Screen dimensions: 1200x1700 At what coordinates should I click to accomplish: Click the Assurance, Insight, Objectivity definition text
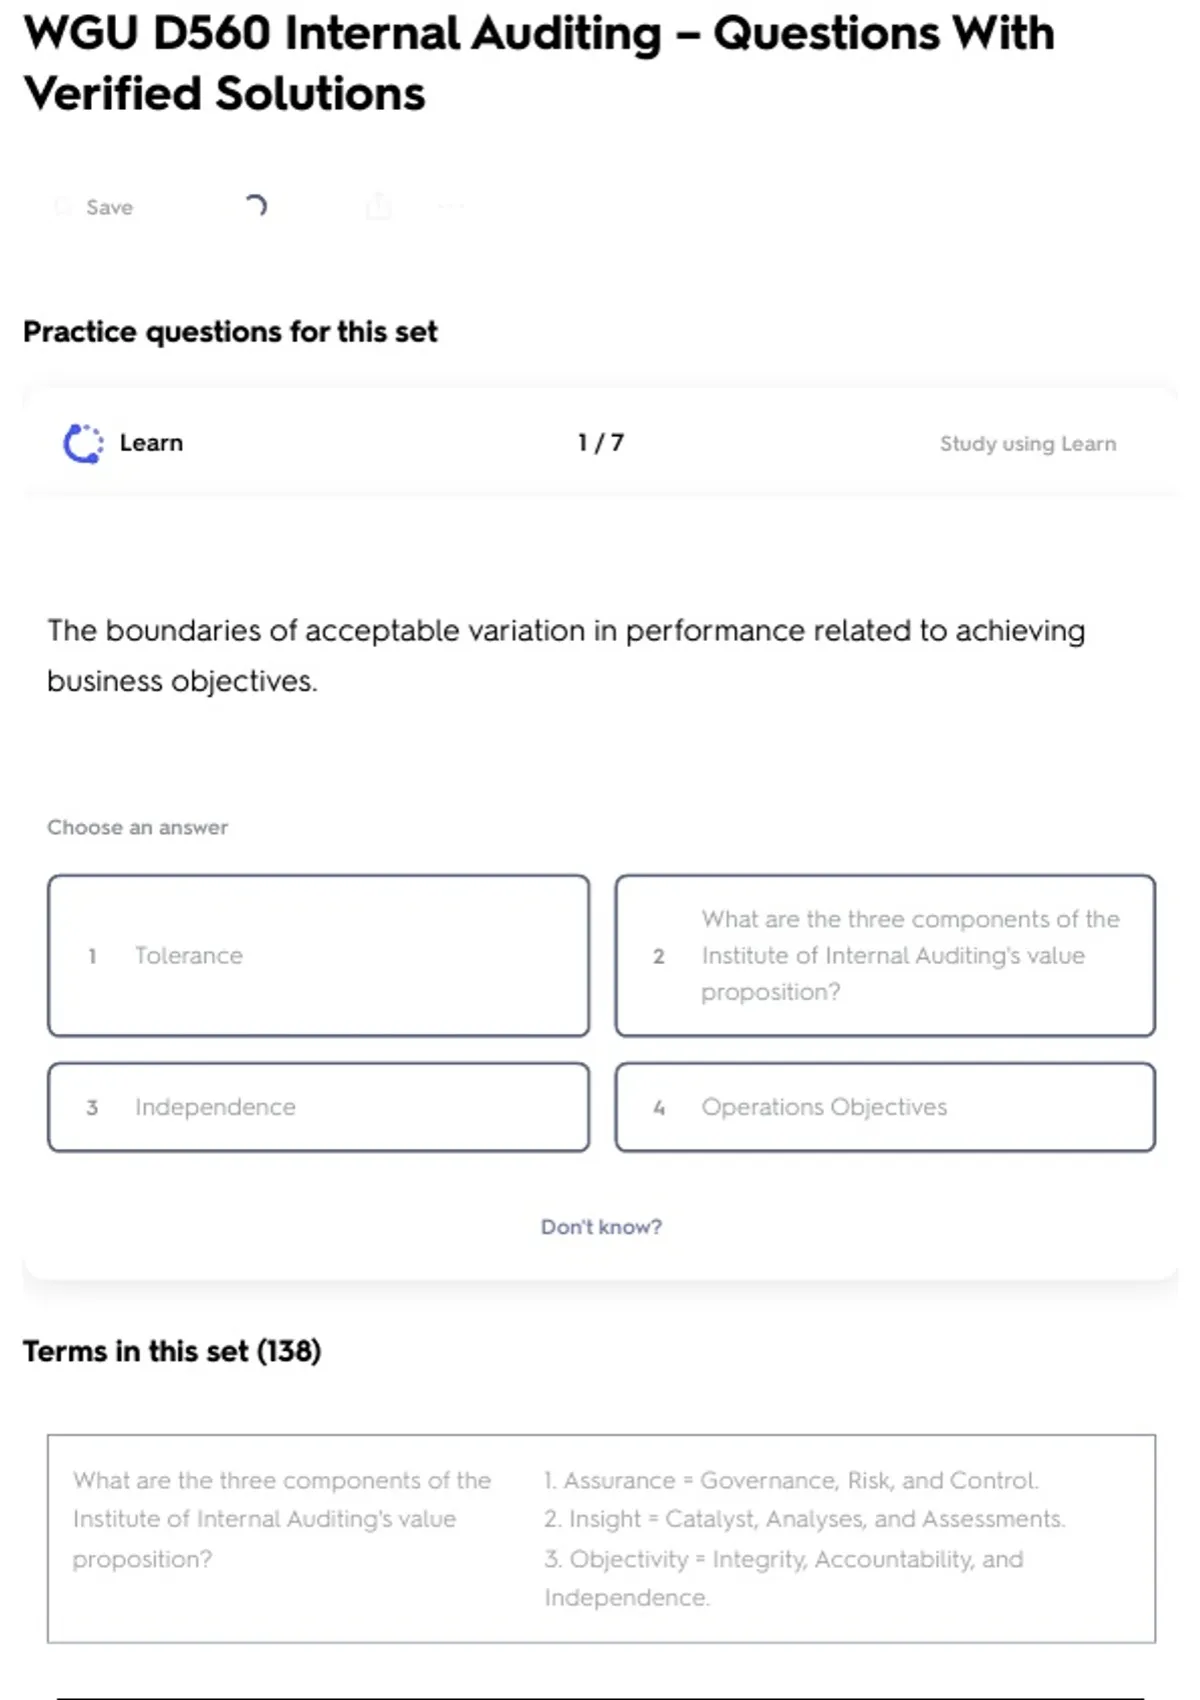tap(804, 1538)
